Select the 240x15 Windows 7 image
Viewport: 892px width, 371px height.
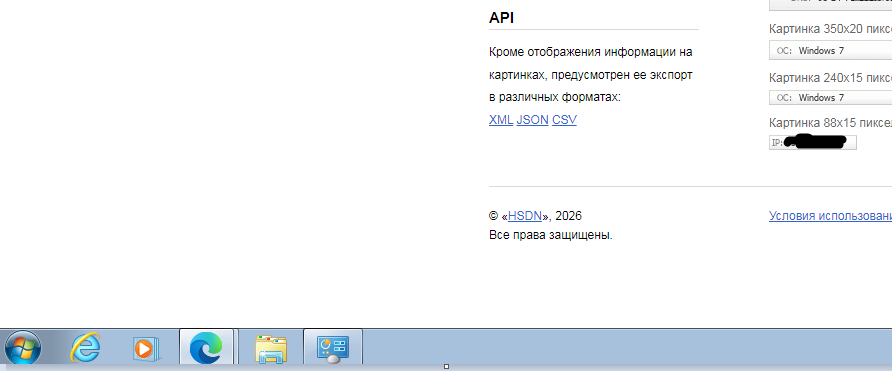[831, 98]
